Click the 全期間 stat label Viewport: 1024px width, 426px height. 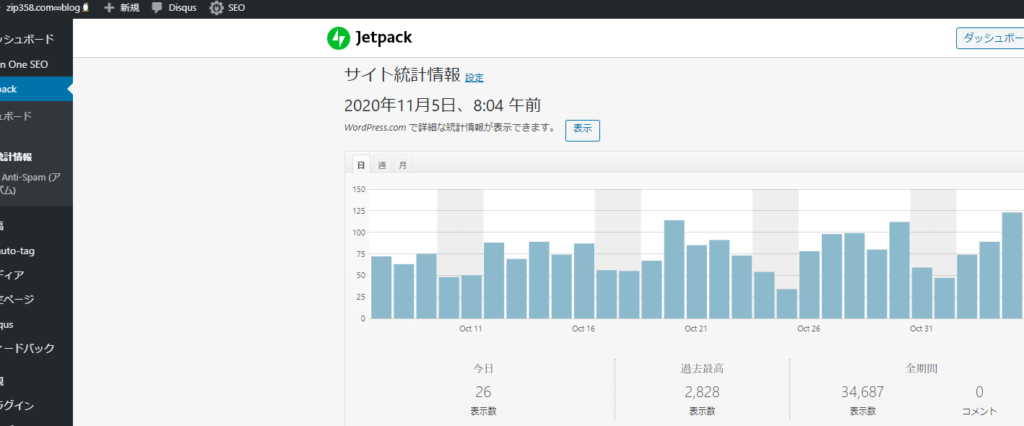click(921, 369)
